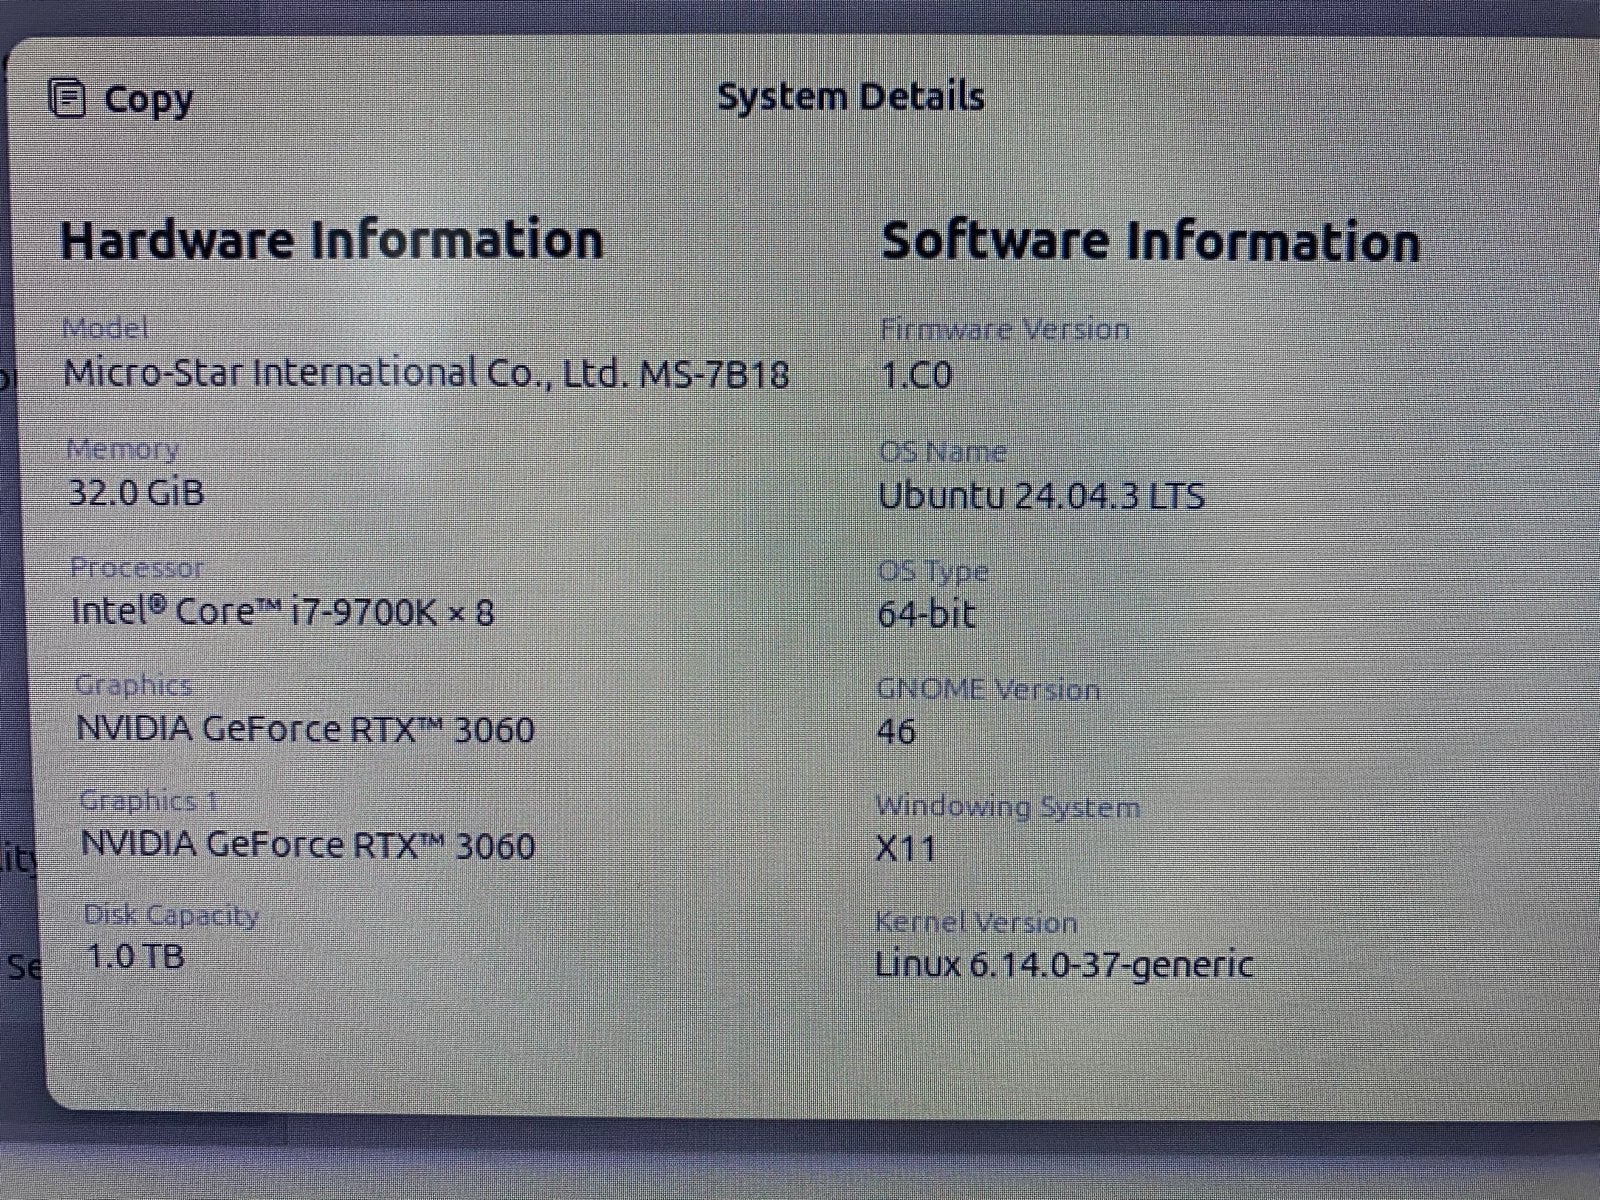Image resolution: width=1600 pixels, height=1200 pixels.
Task: Select the 1.0 TB disk capacity value
Action: click(x=135, y=957)
